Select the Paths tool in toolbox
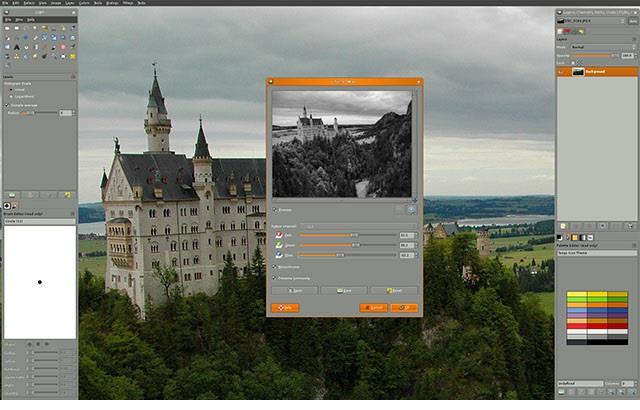This screenshot has height=410, width=640. tap(73, 28)
